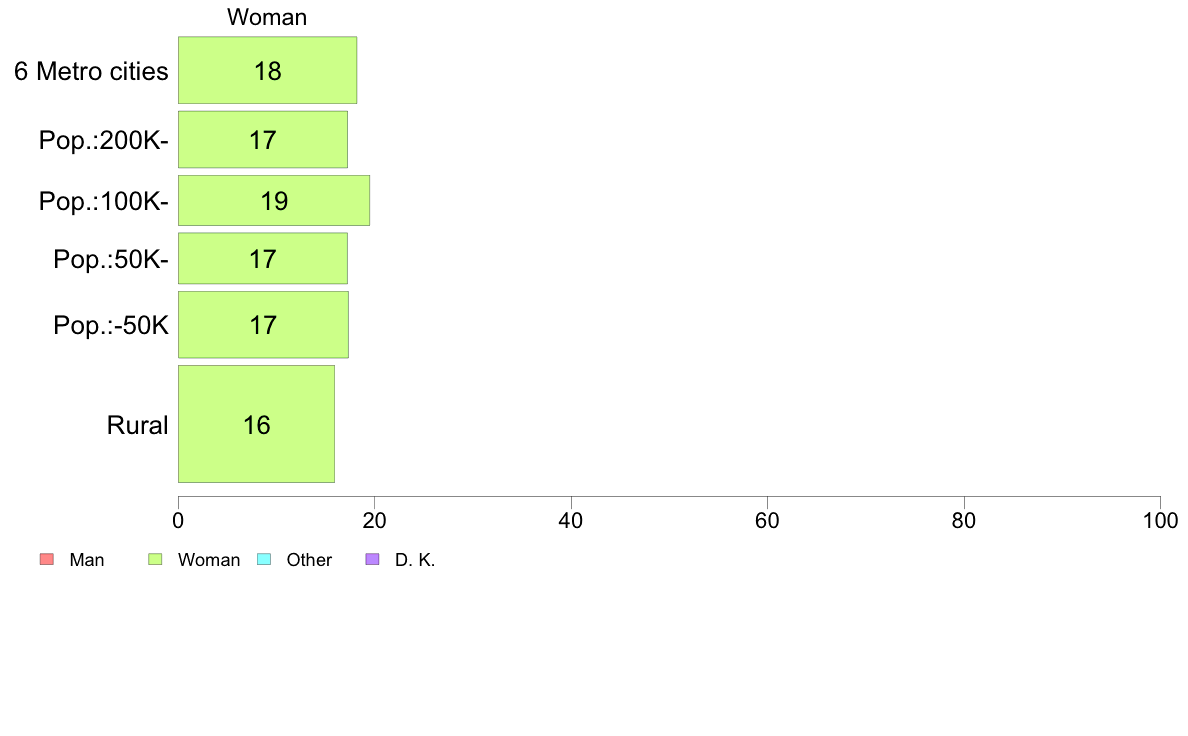This screenshot has height=736, width=1188.
Task: Click the 60 axis tick label
Action: click(x=768, y=521)
